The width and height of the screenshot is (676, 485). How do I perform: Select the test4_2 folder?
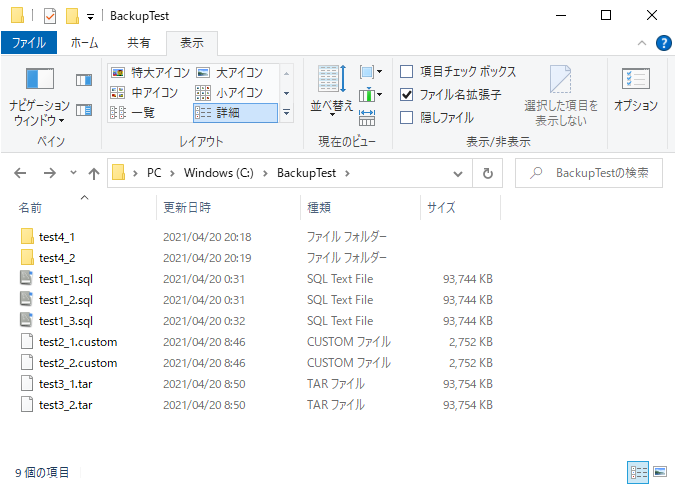coord(57,258)
